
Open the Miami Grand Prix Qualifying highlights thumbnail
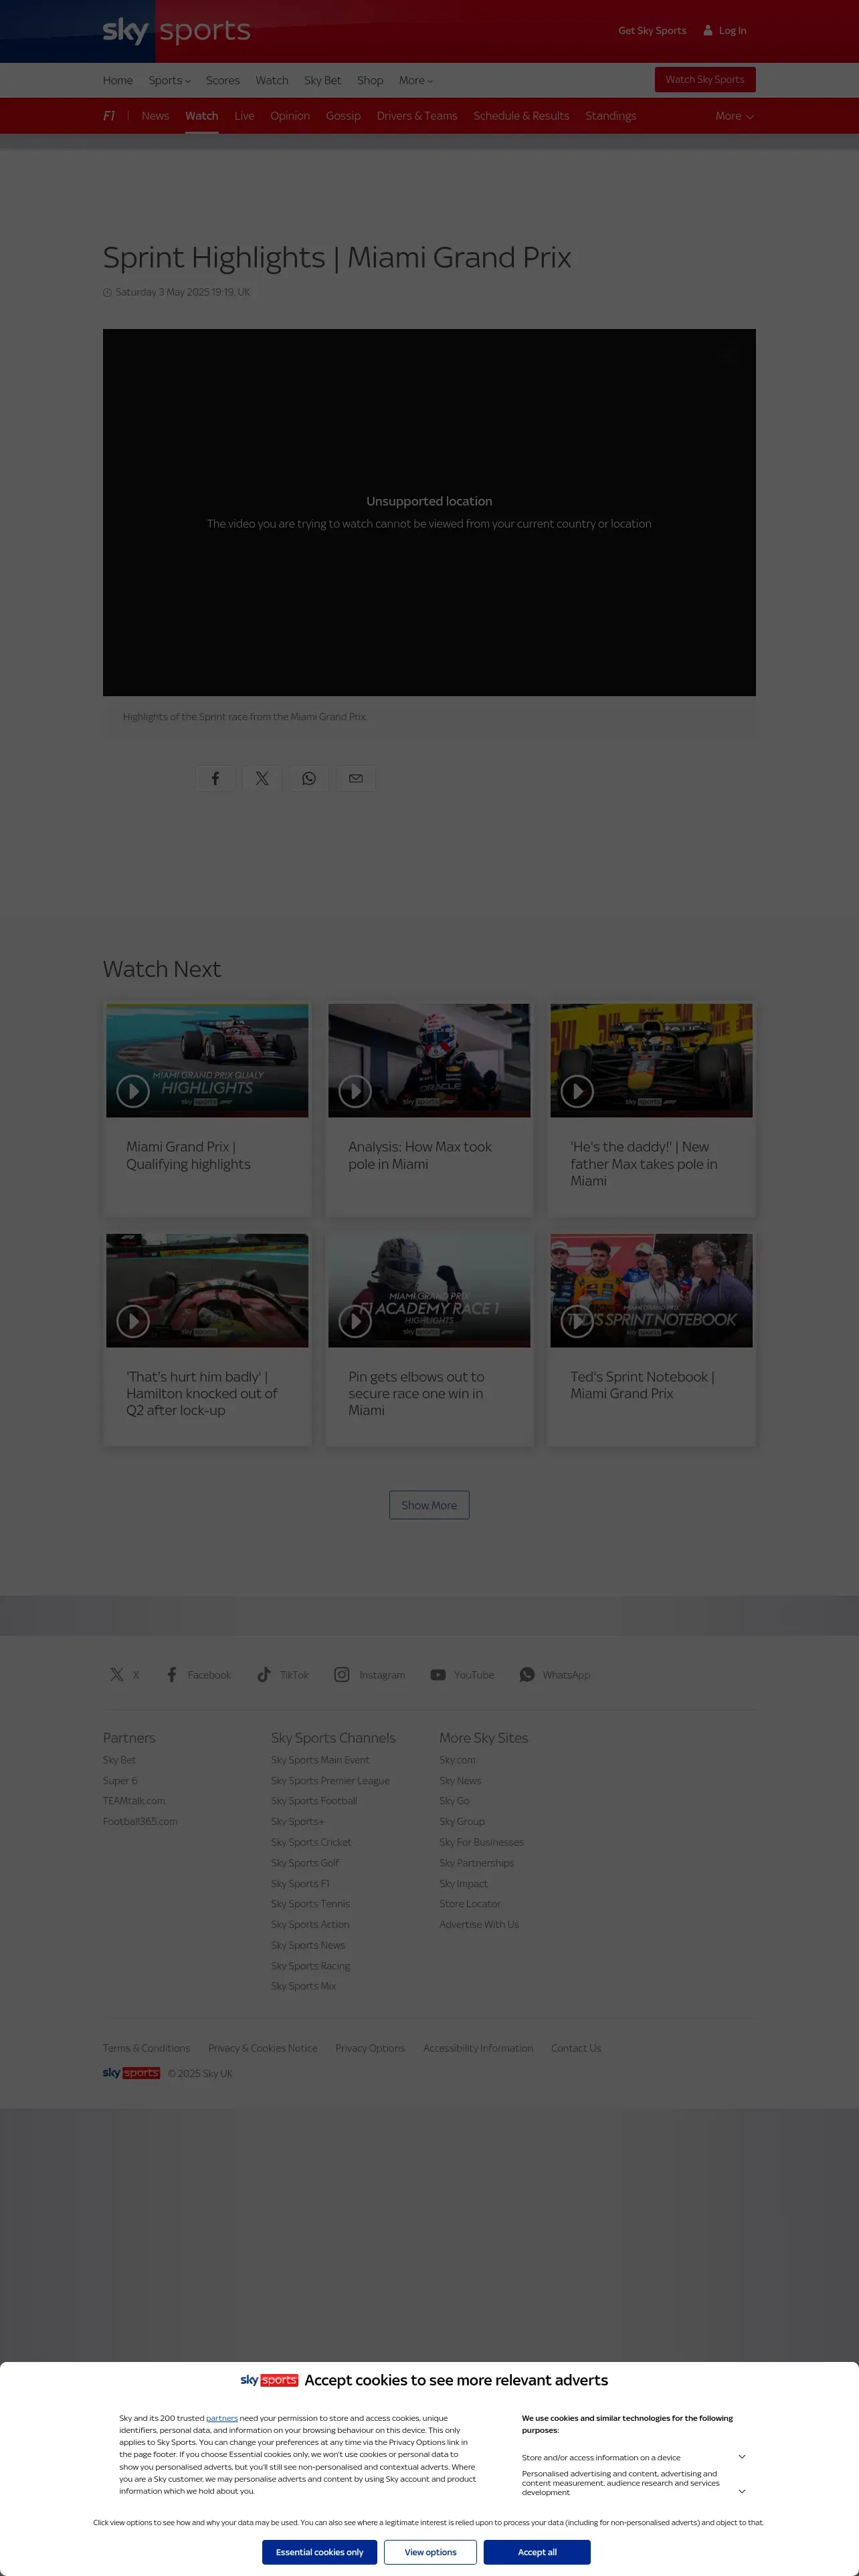tap(207, 1060)
